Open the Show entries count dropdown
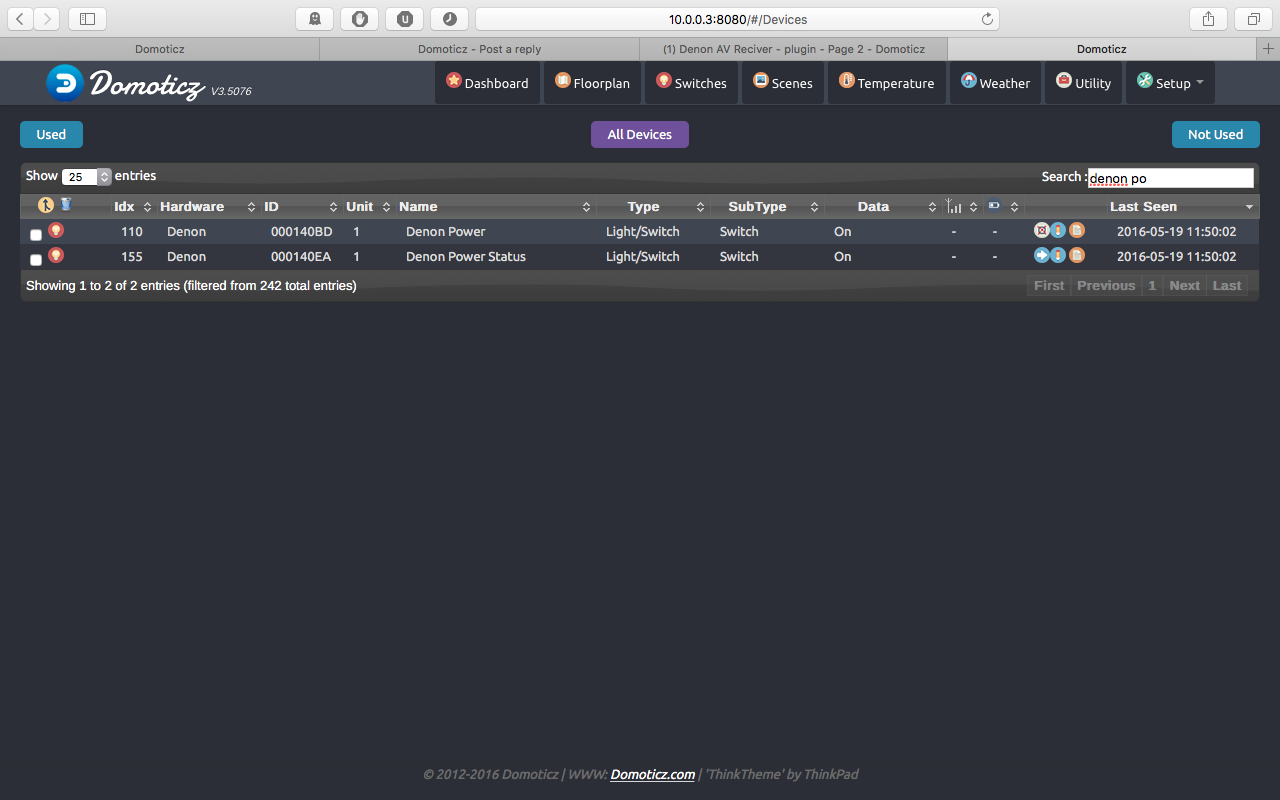 (87, 177)
